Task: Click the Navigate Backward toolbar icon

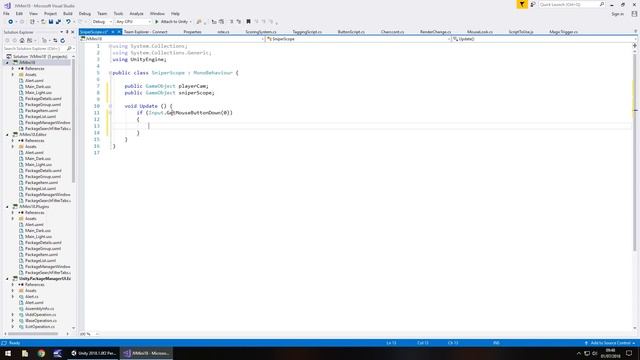Action: coord(11,22)
